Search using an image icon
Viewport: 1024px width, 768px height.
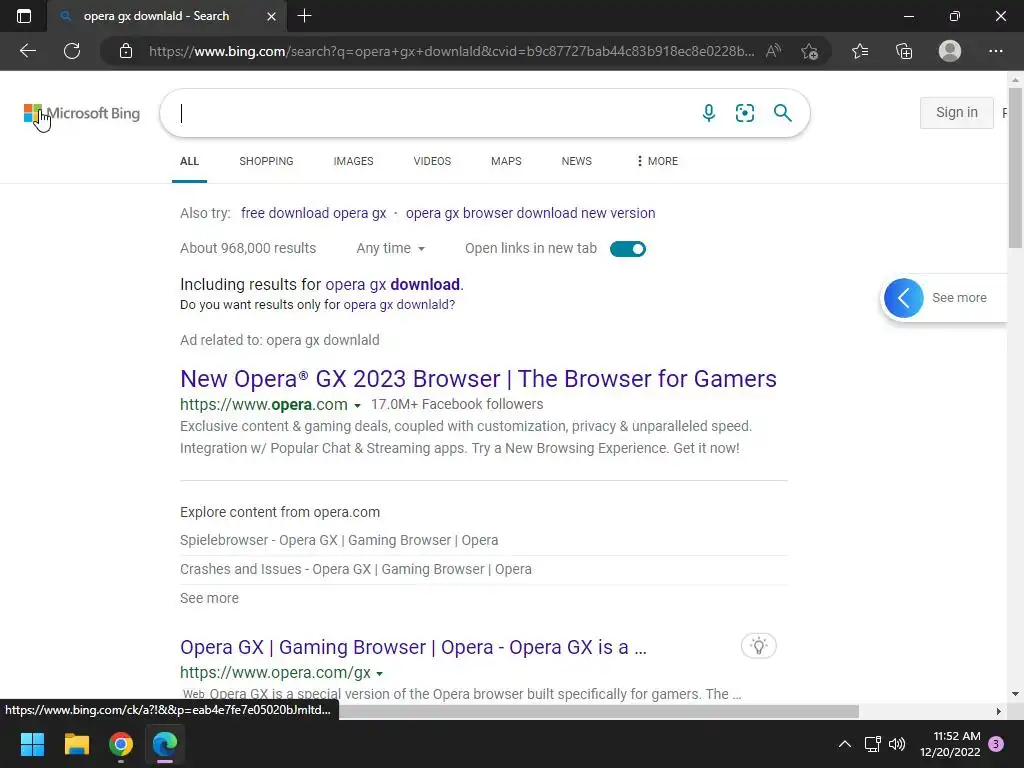pyautogui.click(x=744, y=113)
